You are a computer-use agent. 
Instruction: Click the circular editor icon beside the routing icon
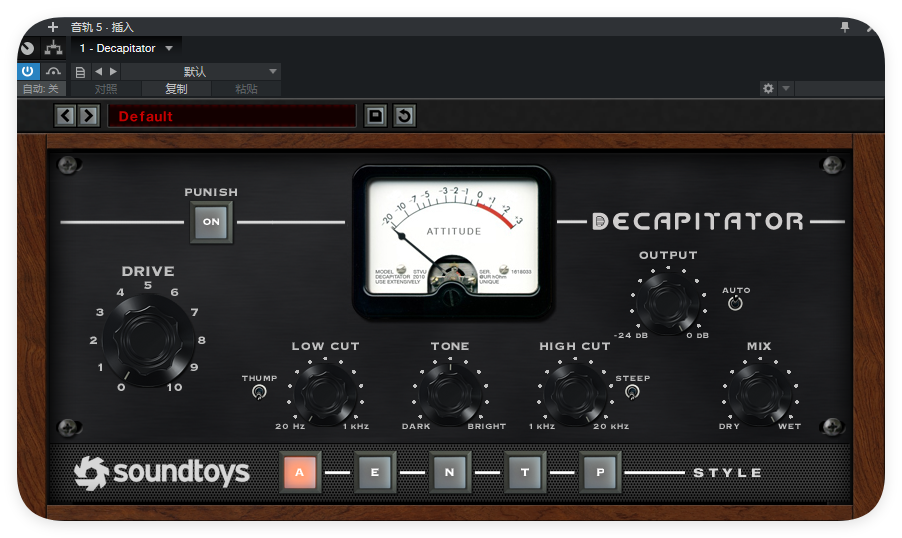click(x=27, y=48)
